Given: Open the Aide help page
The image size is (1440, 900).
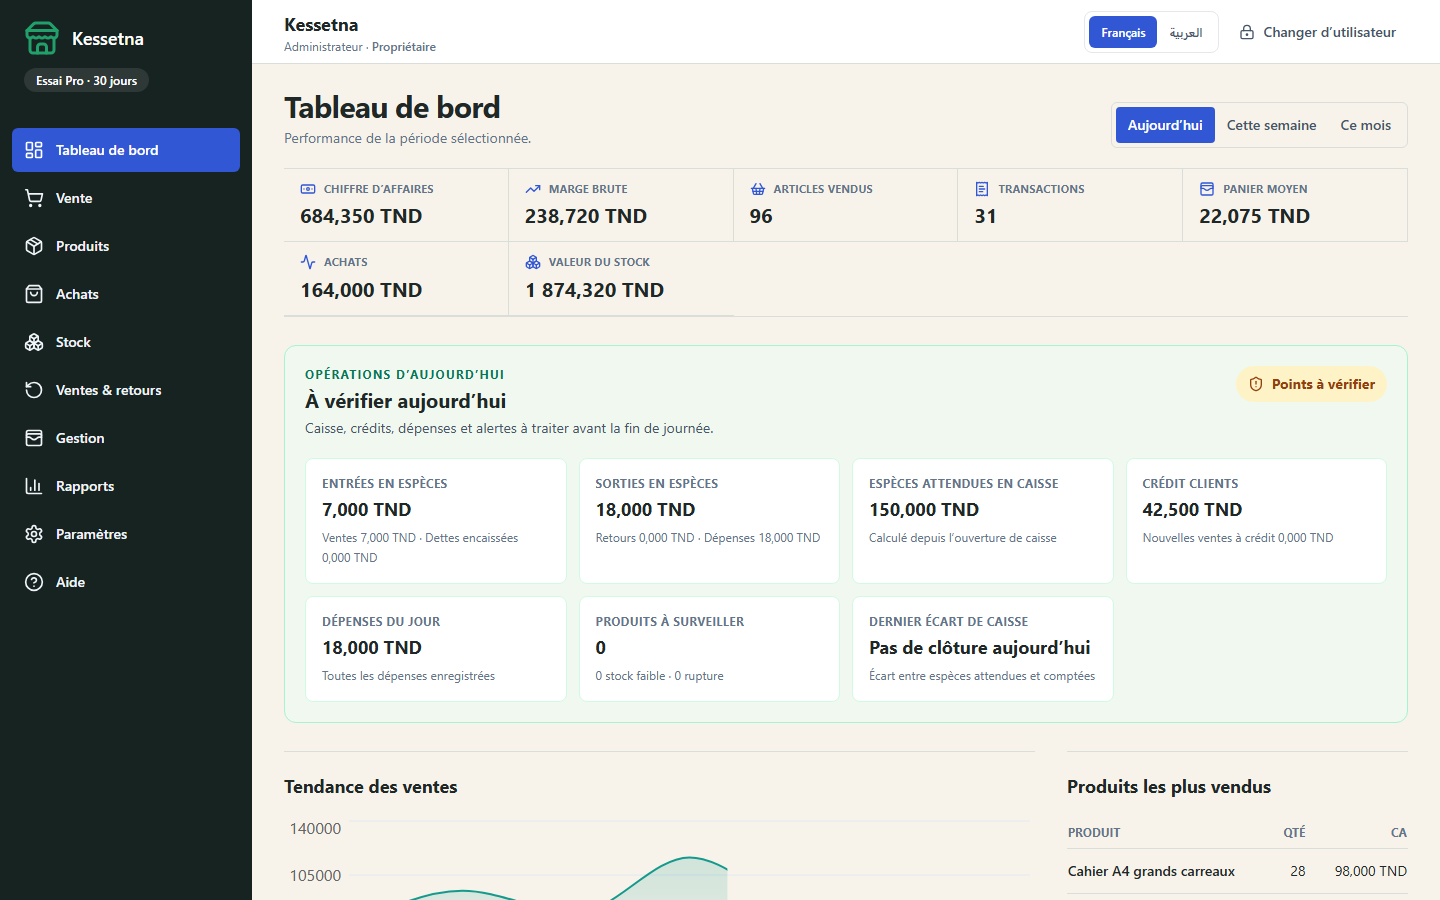Looking at the screenshot, I should pos(126,582).
